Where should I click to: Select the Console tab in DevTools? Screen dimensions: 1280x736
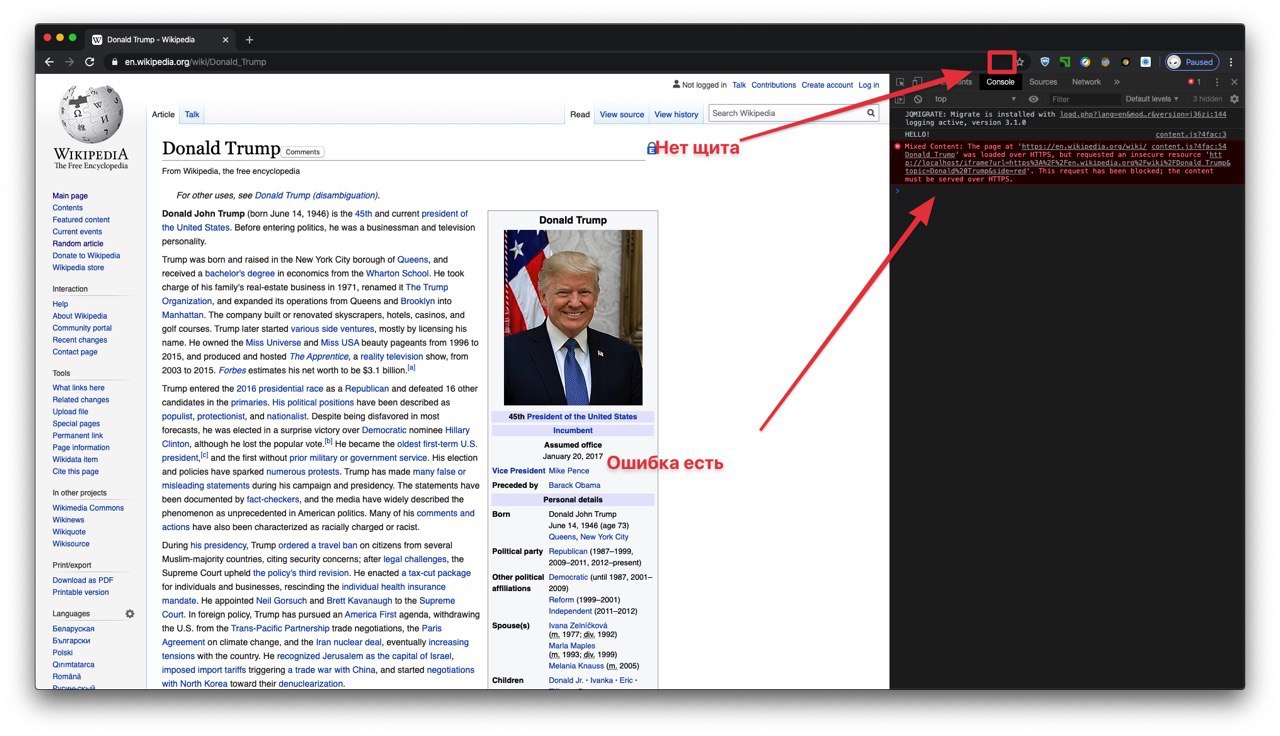(1000, 82)
